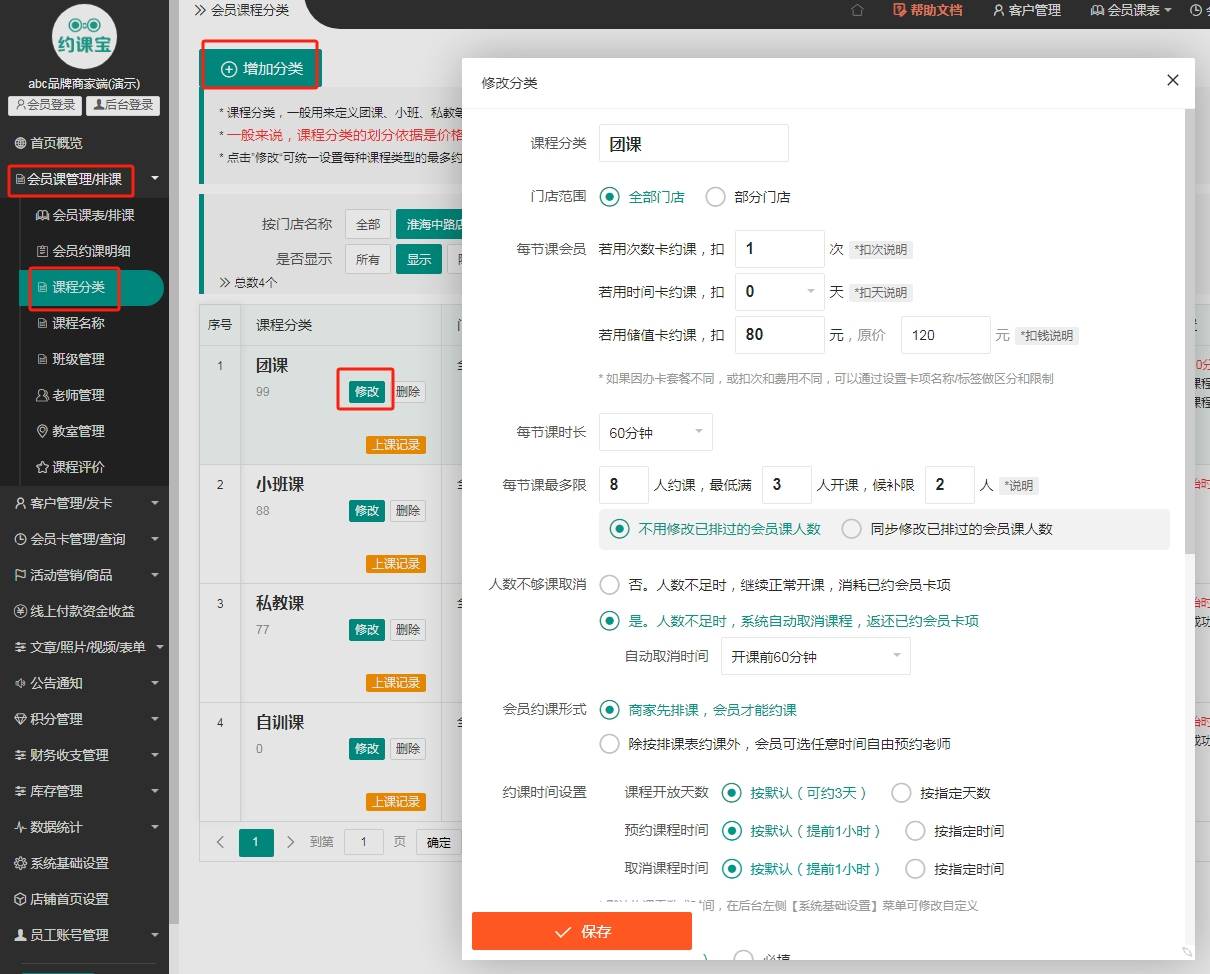Screen dimensions: 1210x974
Task: Open 会员约课明细 submenu item
Action: pos(84,251)
